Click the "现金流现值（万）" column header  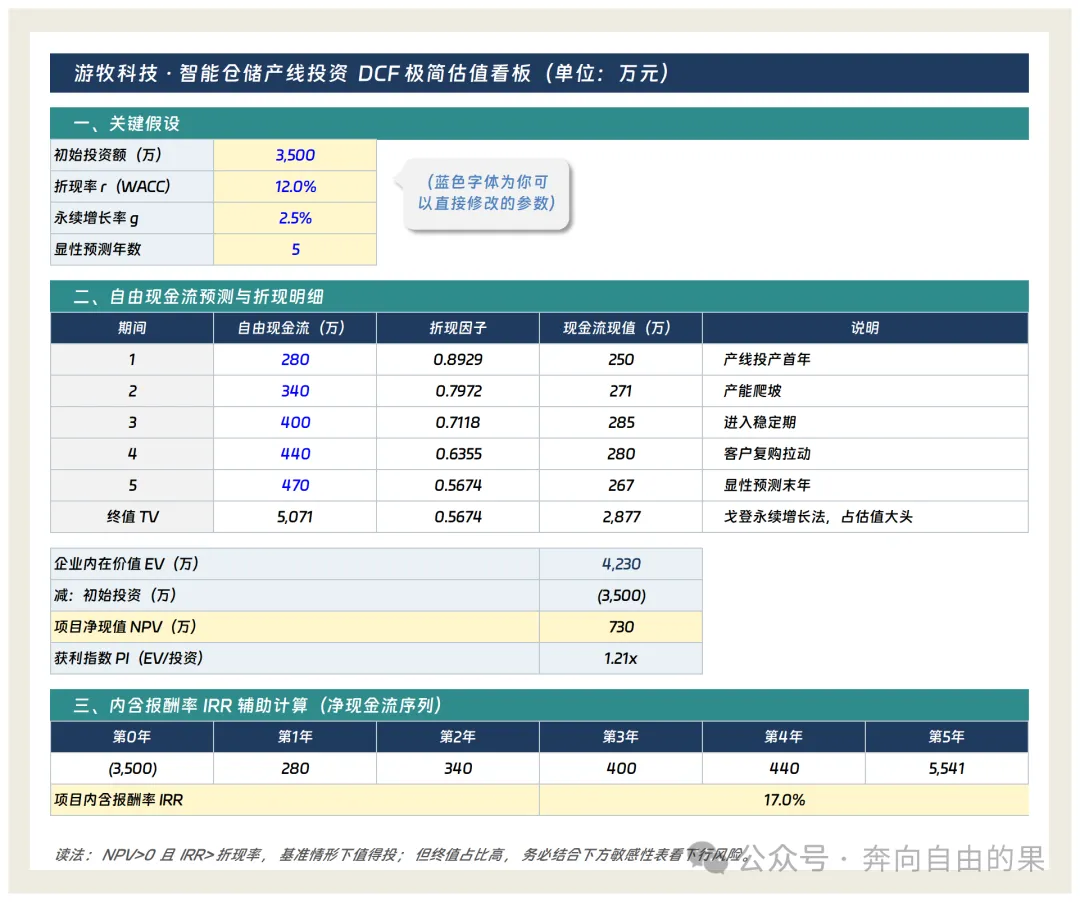pyautogui.click(x=621, y=328)
